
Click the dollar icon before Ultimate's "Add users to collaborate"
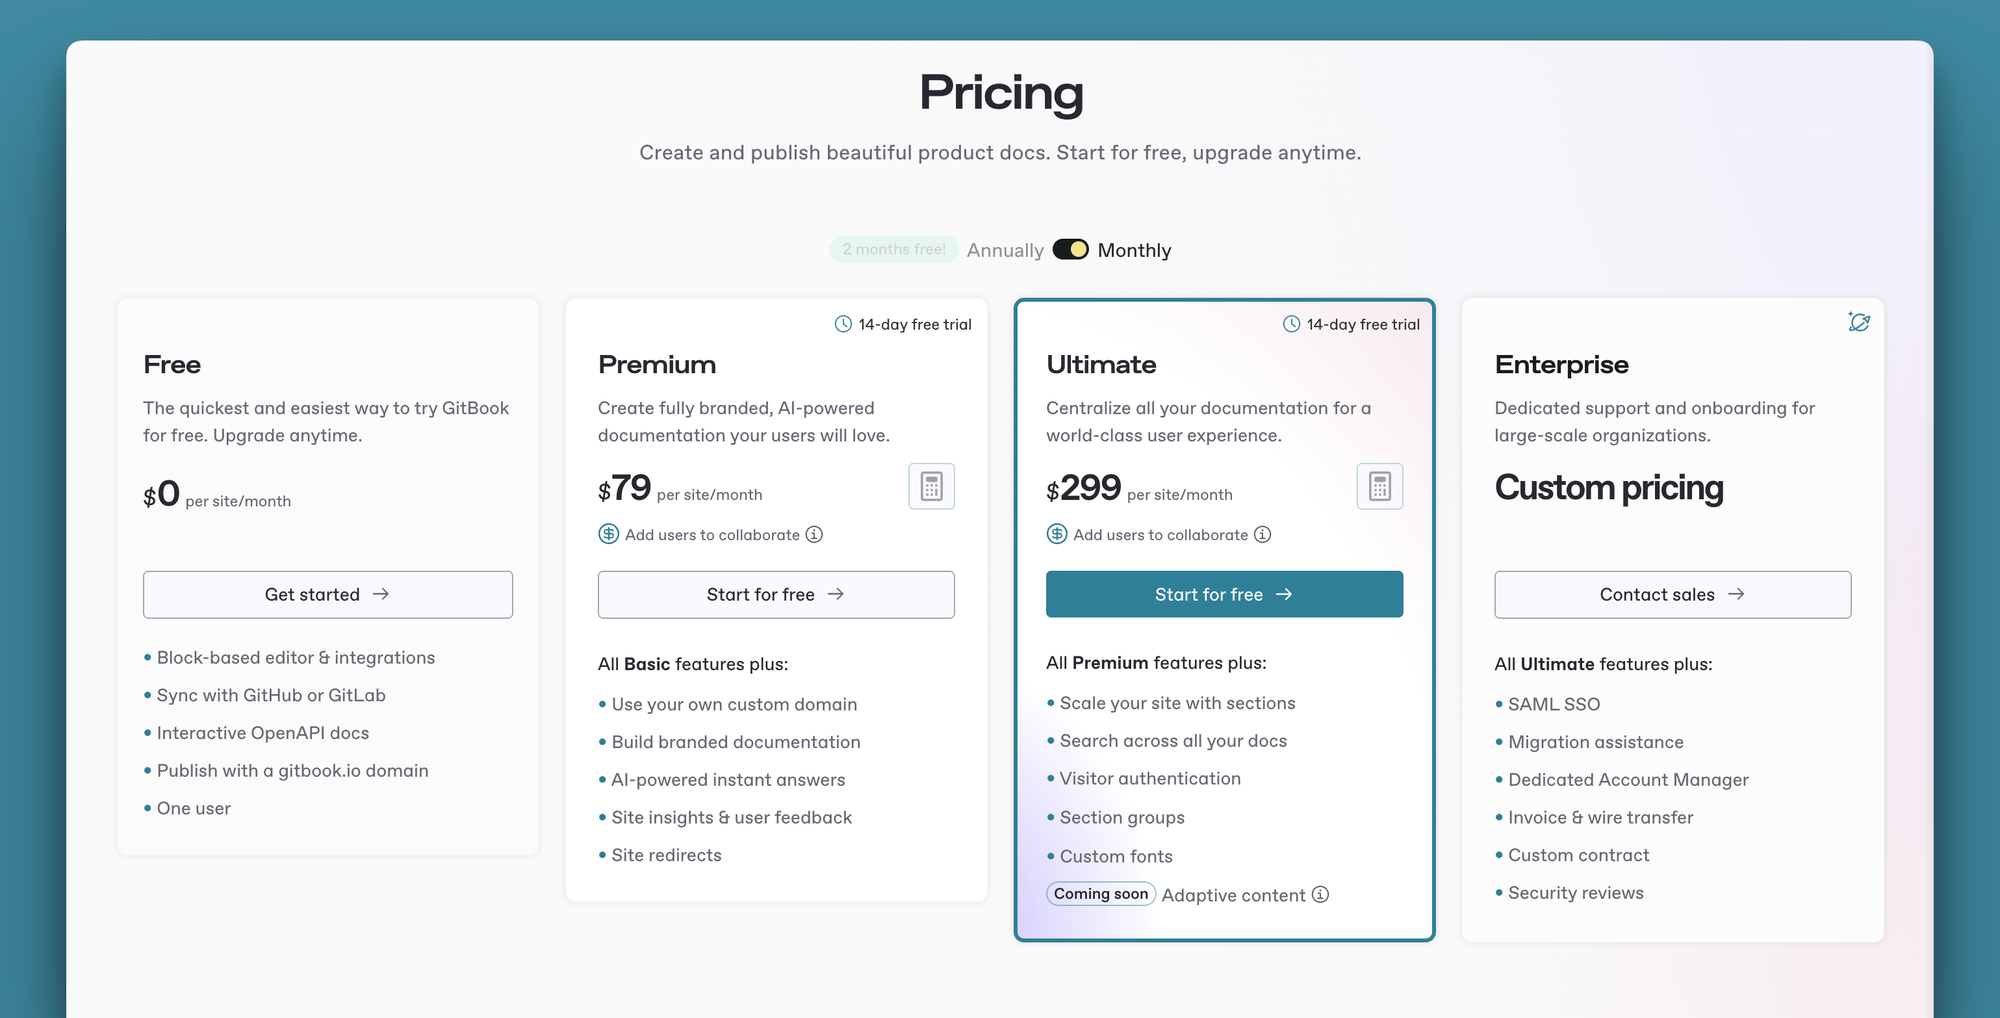tap(1056, 534)
